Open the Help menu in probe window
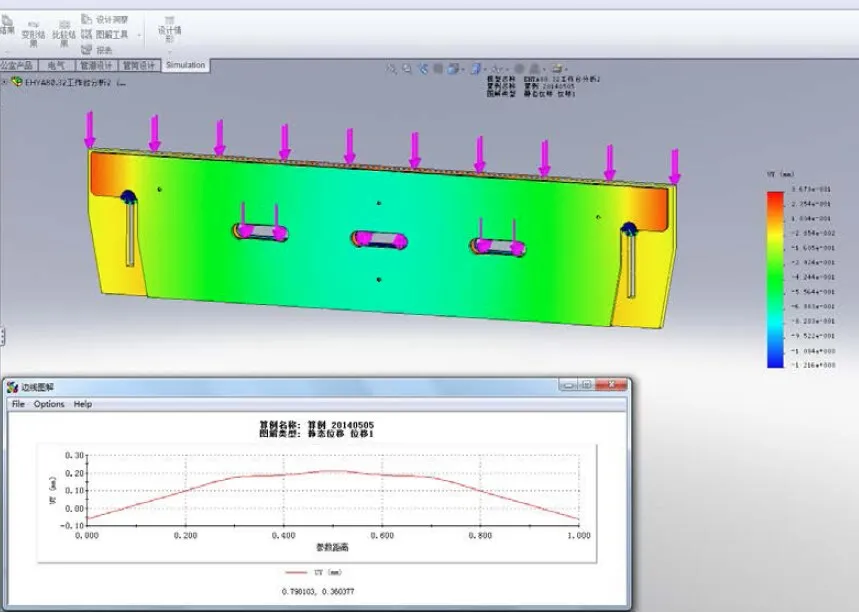The height and width of the screenshot is (613, 859). point(83,404)
